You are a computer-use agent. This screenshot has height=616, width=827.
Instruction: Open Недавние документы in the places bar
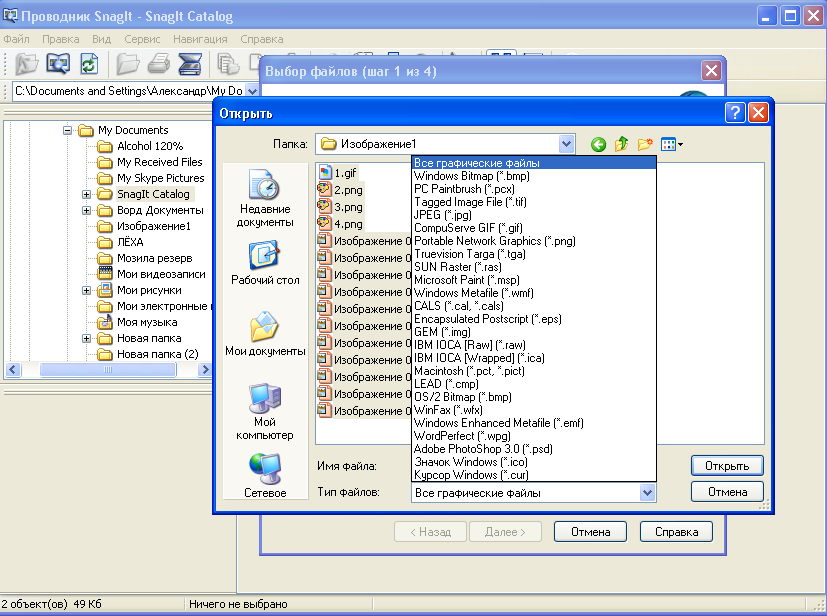265,198
